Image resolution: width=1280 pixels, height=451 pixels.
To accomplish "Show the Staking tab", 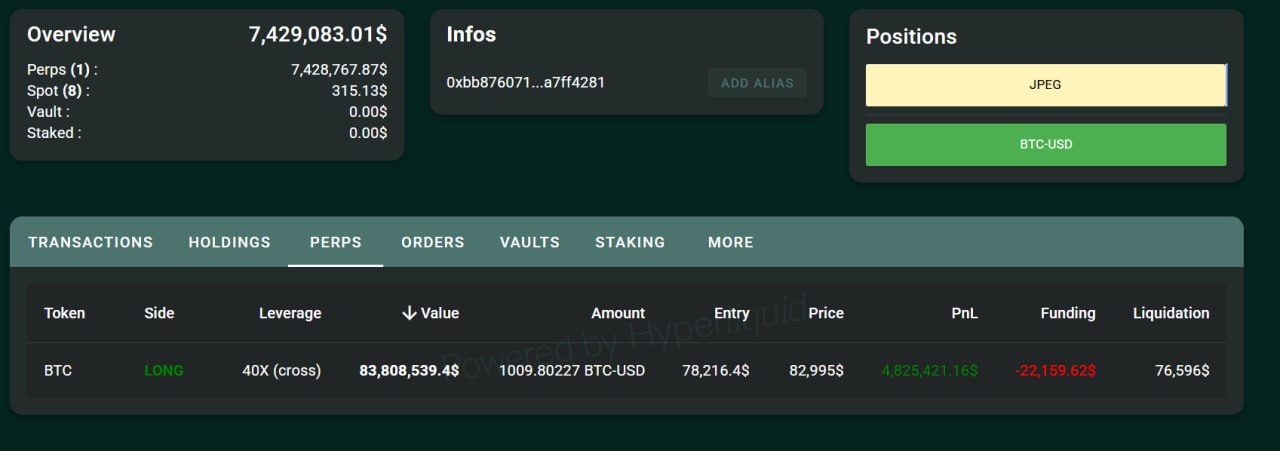I will pyautogui.click(x=629, y=242).
